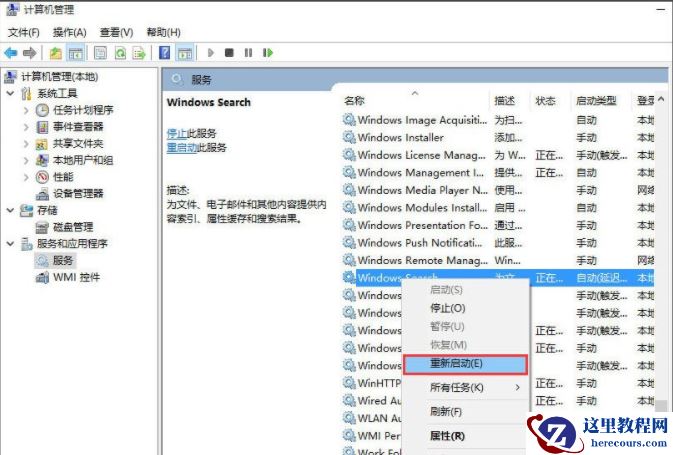Click the Back arrow toolbar icon
Viewport: 673px width, 455px height.
point(11,53)
